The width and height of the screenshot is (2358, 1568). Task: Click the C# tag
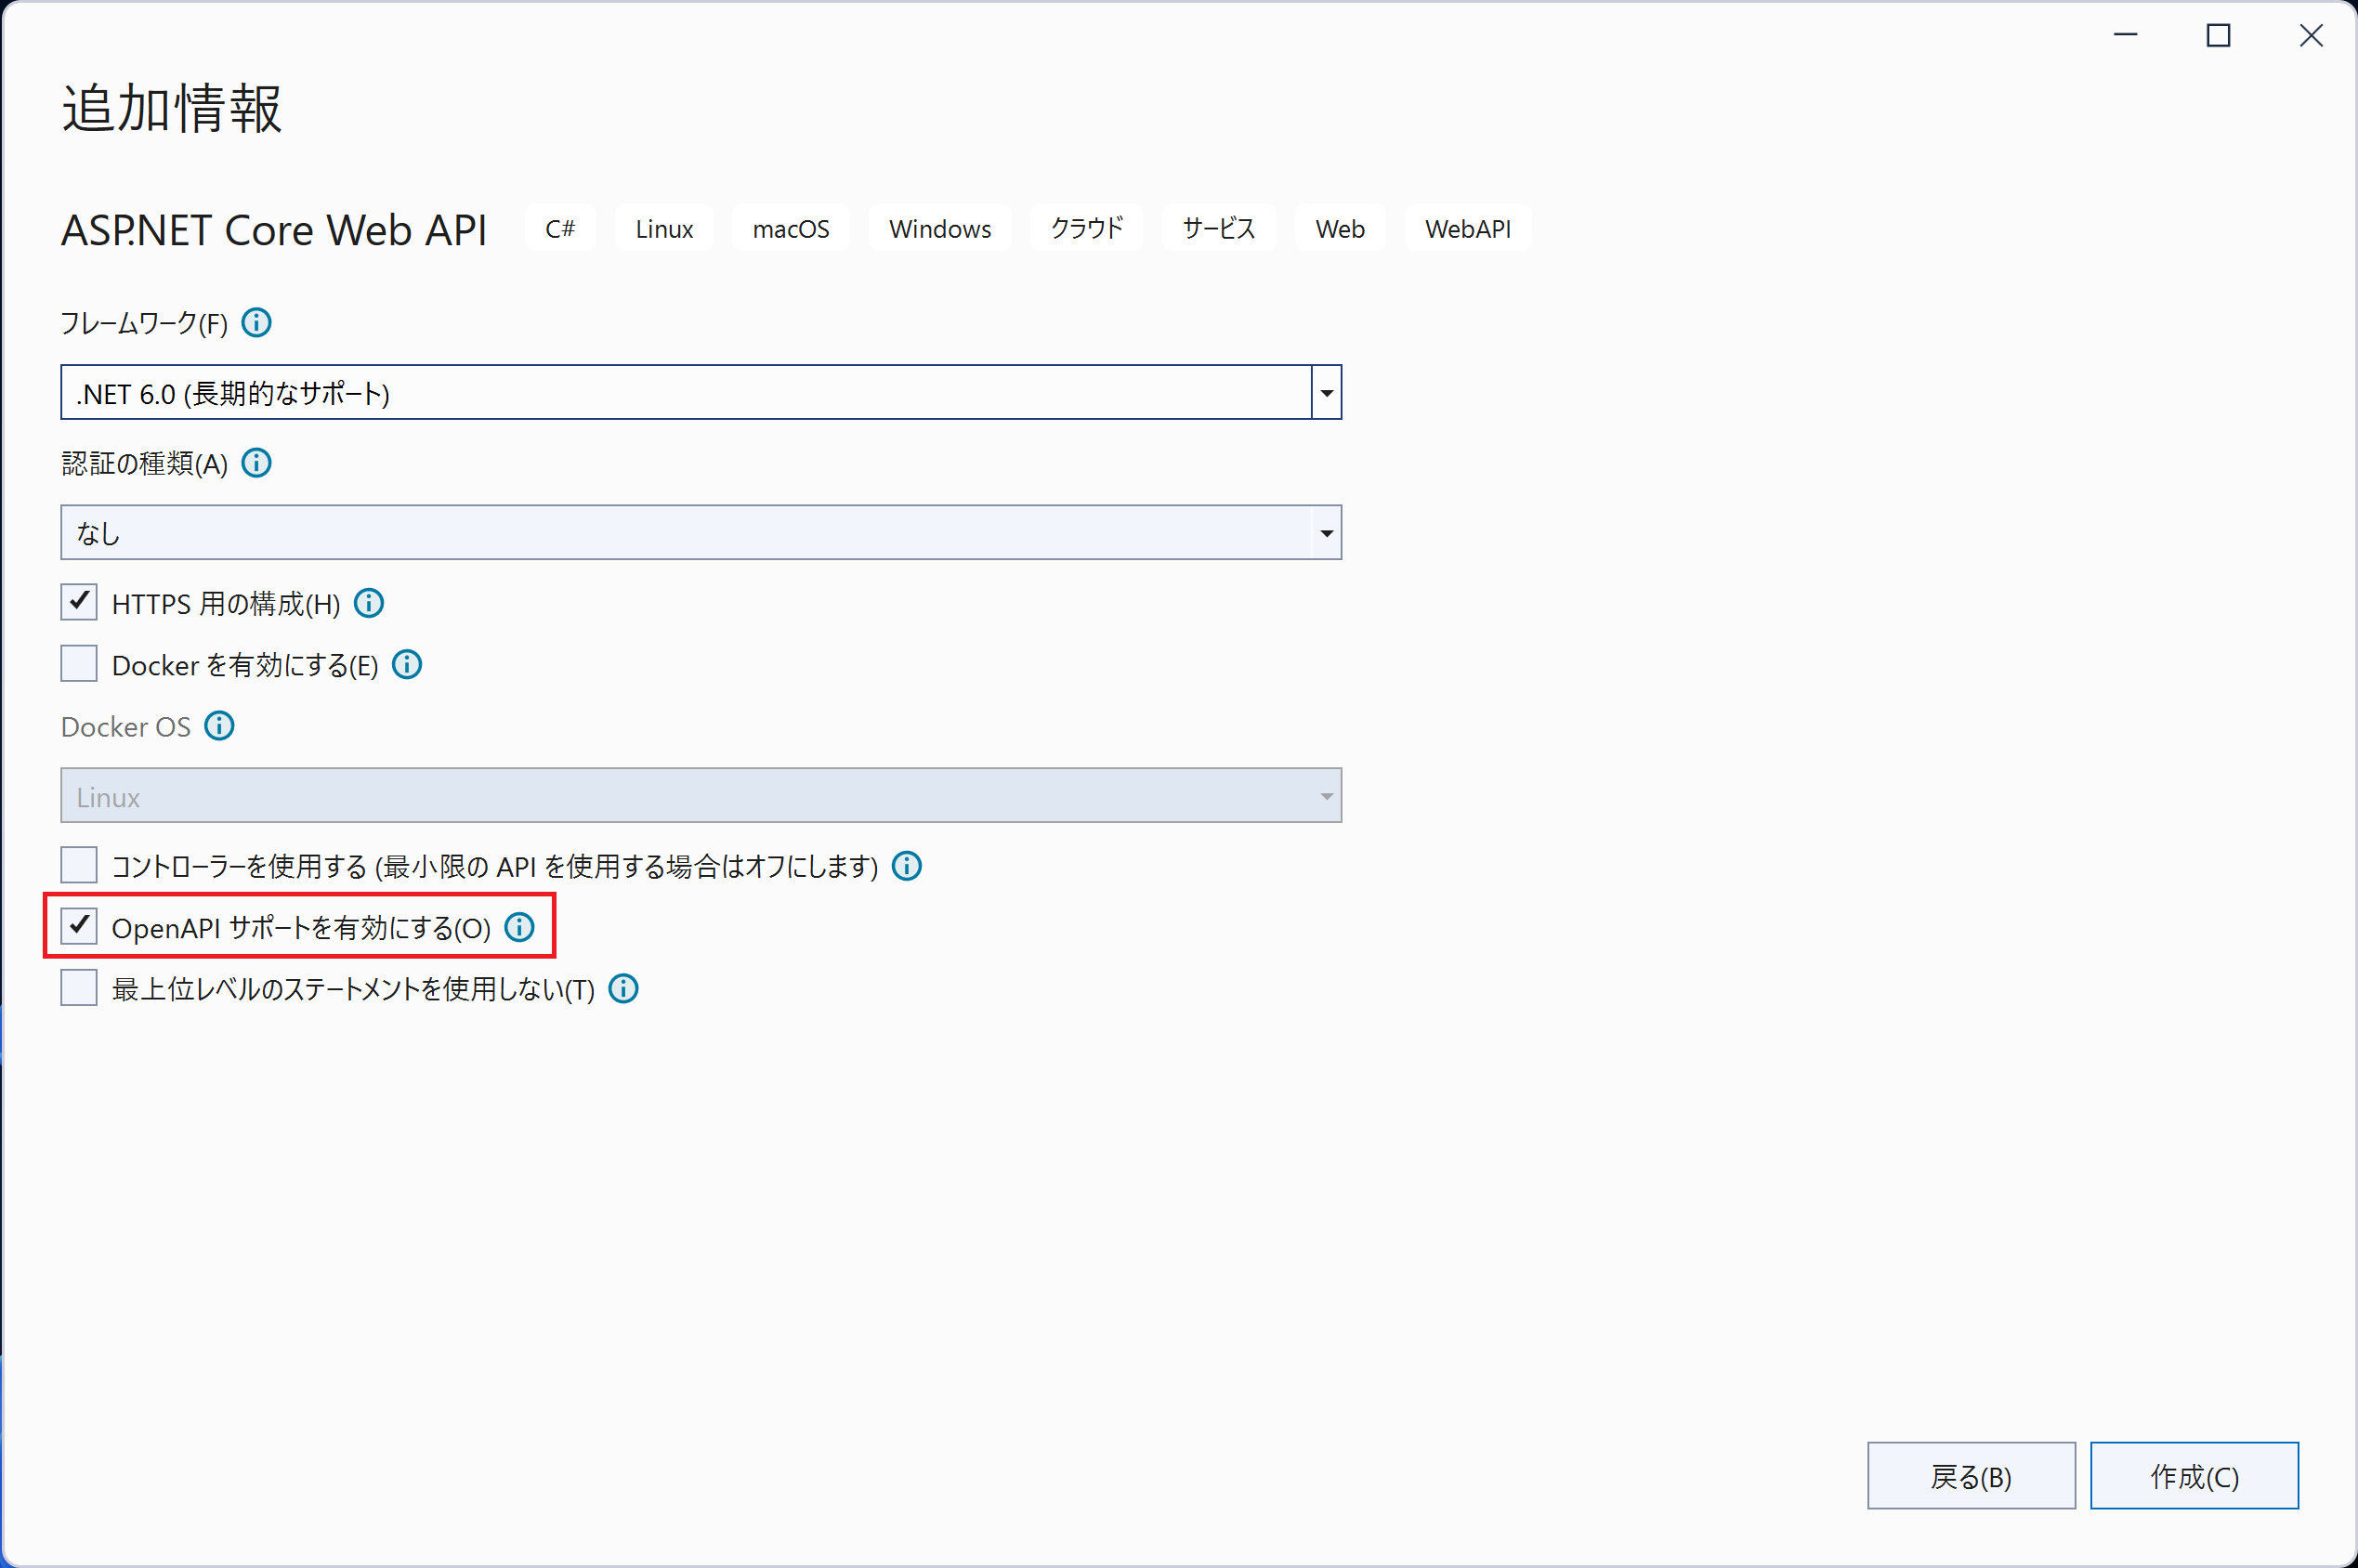[560, 229]
